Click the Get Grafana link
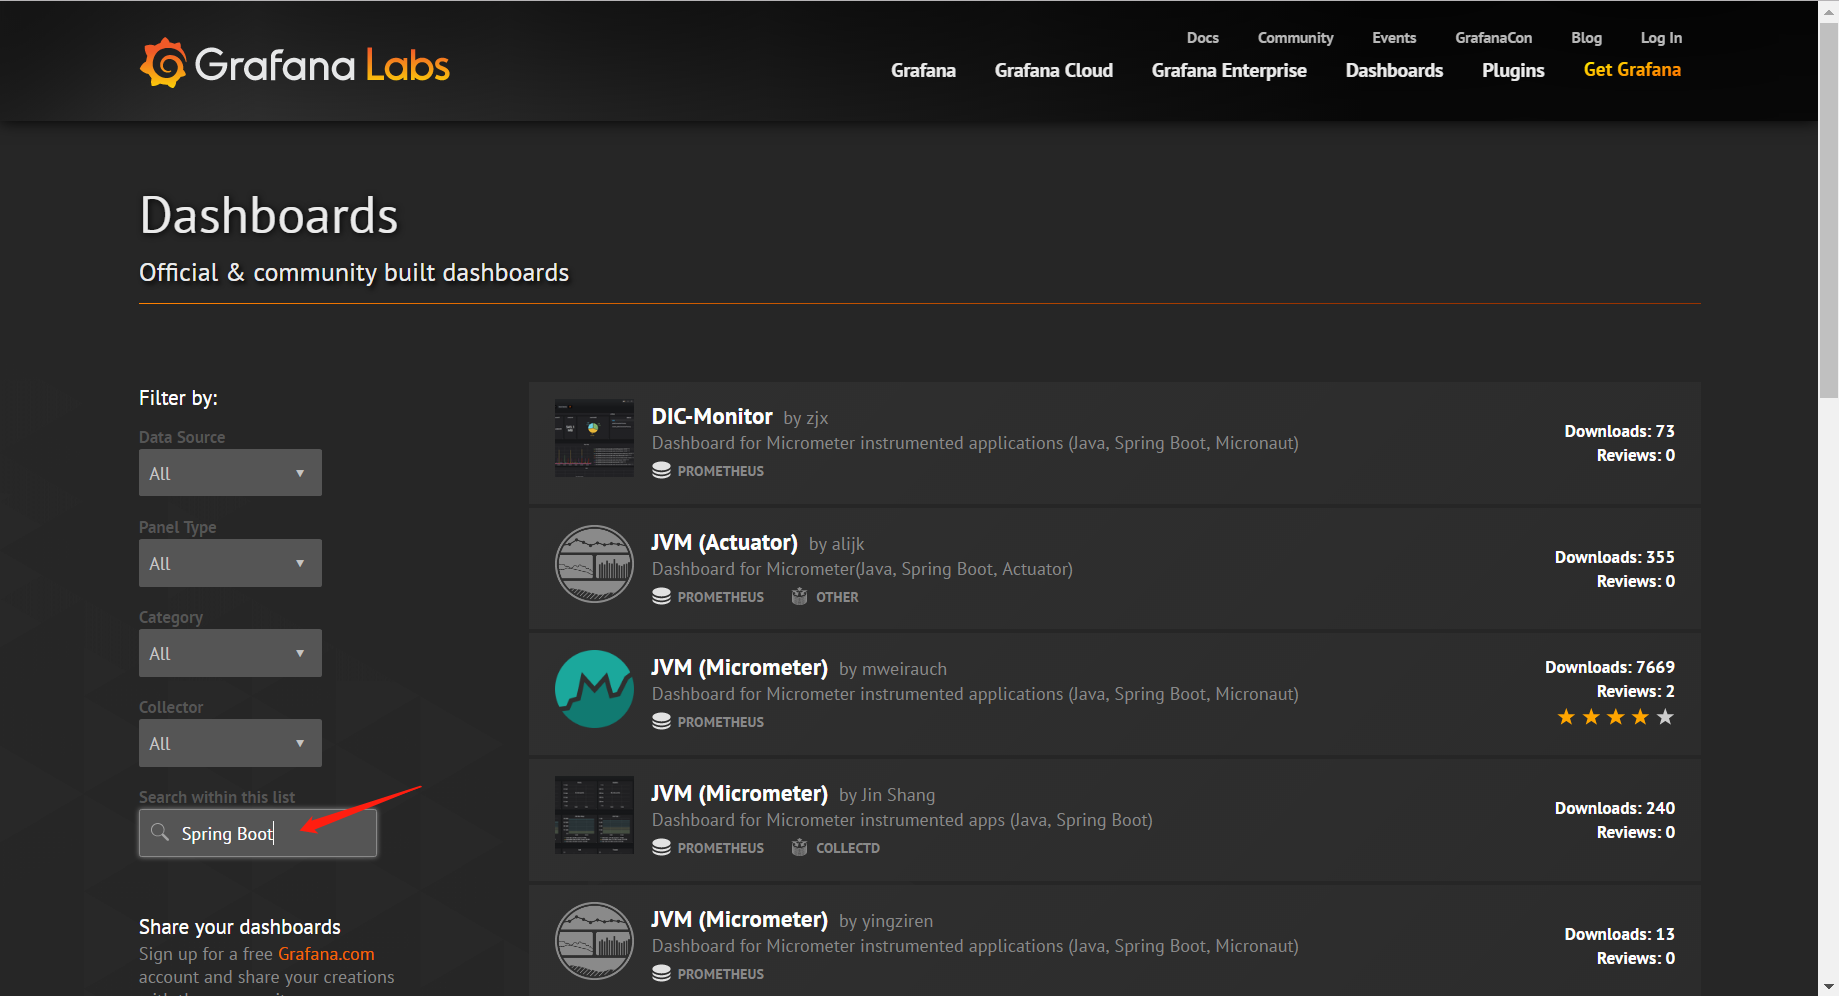 (x=1632, y=69)
